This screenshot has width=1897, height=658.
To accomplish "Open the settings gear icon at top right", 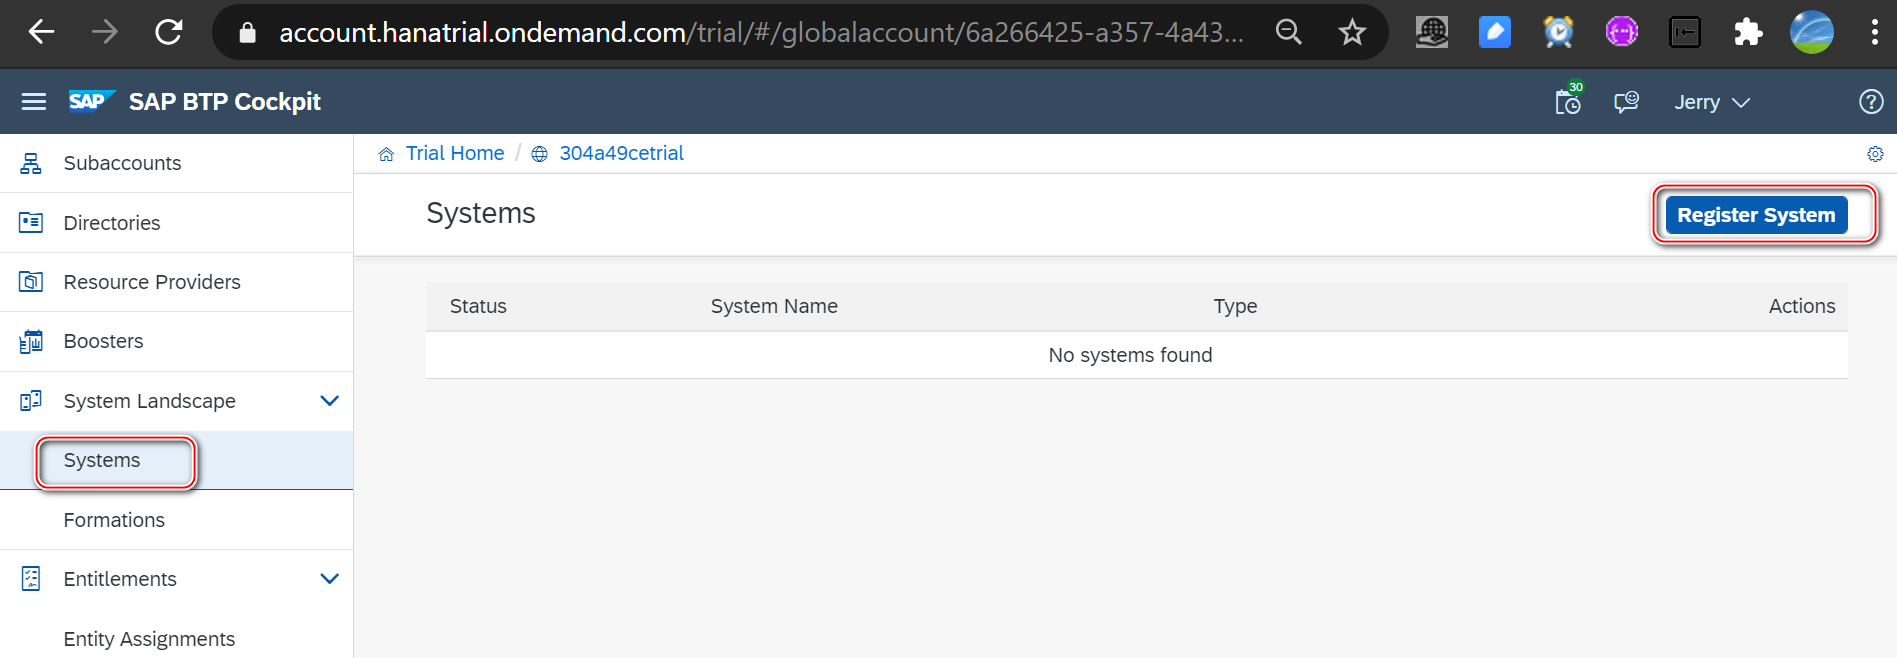I will [1875, 154].
